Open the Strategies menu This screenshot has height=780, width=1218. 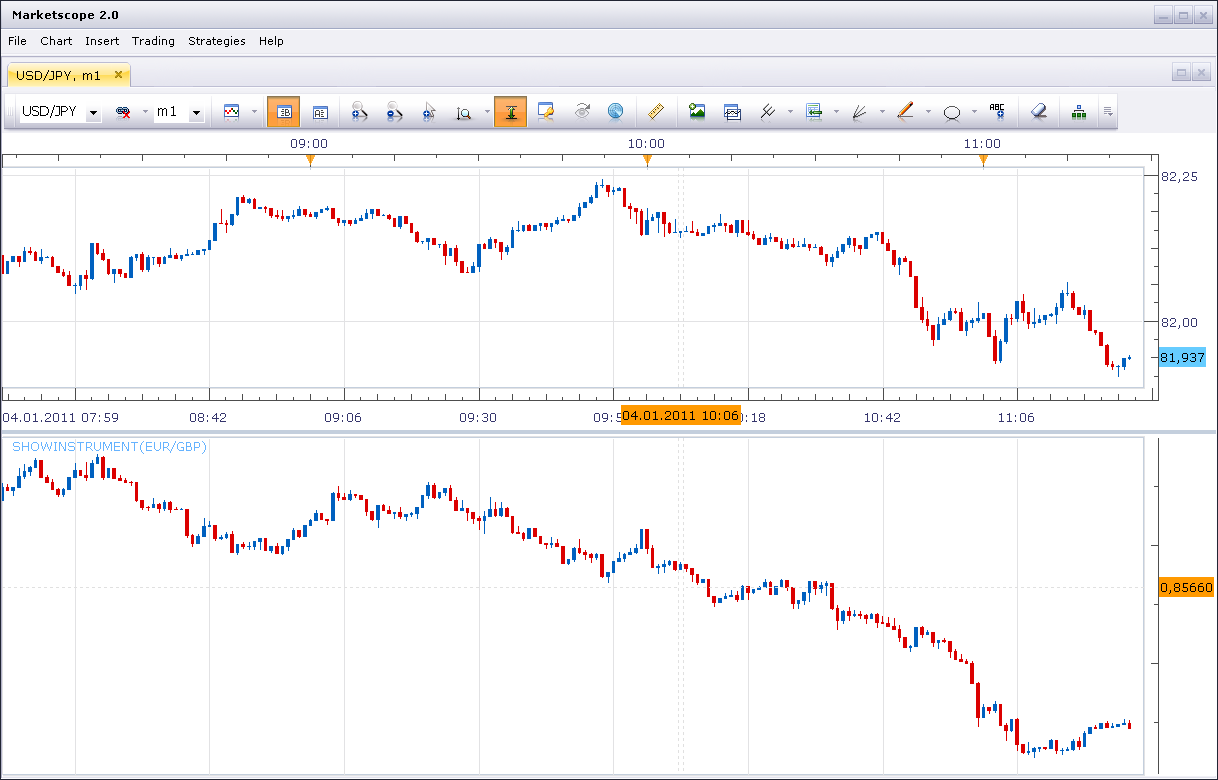click(x=217, y=41)
